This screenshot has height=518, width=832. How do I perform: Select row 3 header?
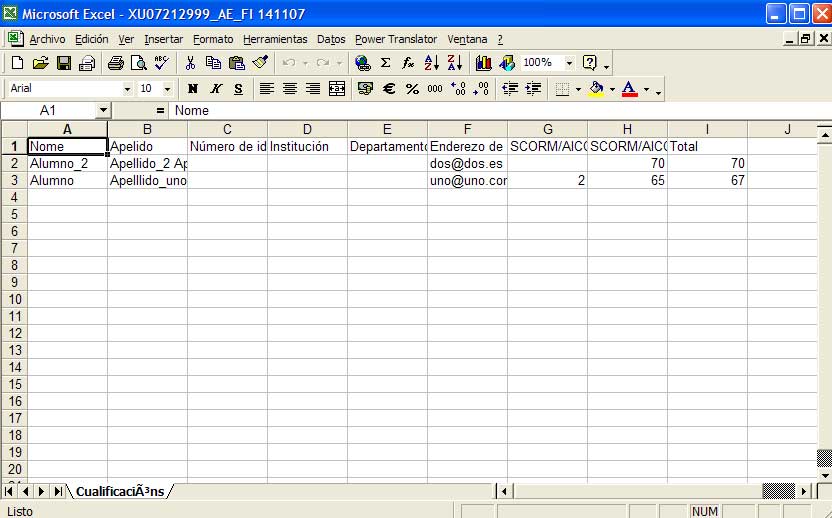[x=14, y=181]
